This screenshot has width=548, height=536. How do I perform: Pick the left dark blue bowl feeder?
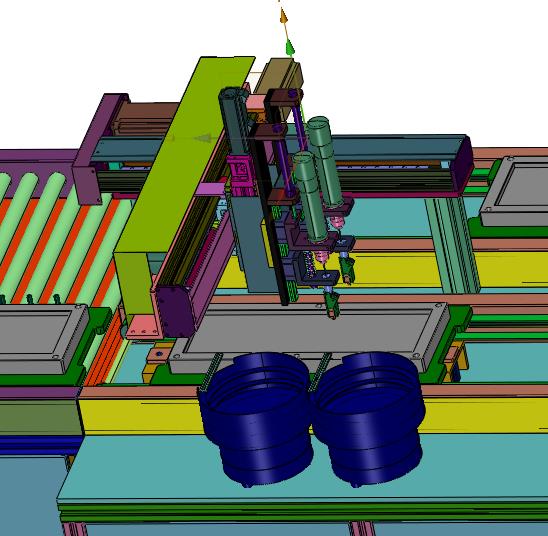click(x=257, y=419)
